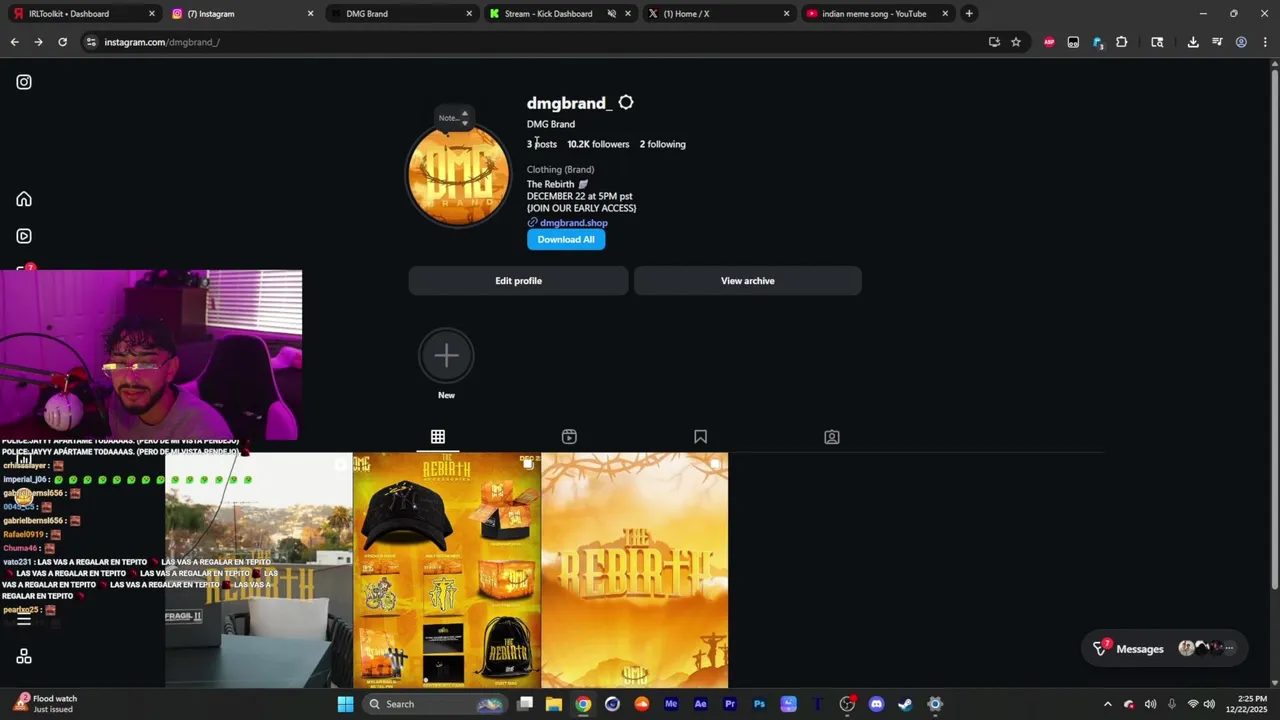The height and width of the screenshot is (720, 1280).
Task: Bookmark this page with the star icon
Action: (x=1016, y=42)
